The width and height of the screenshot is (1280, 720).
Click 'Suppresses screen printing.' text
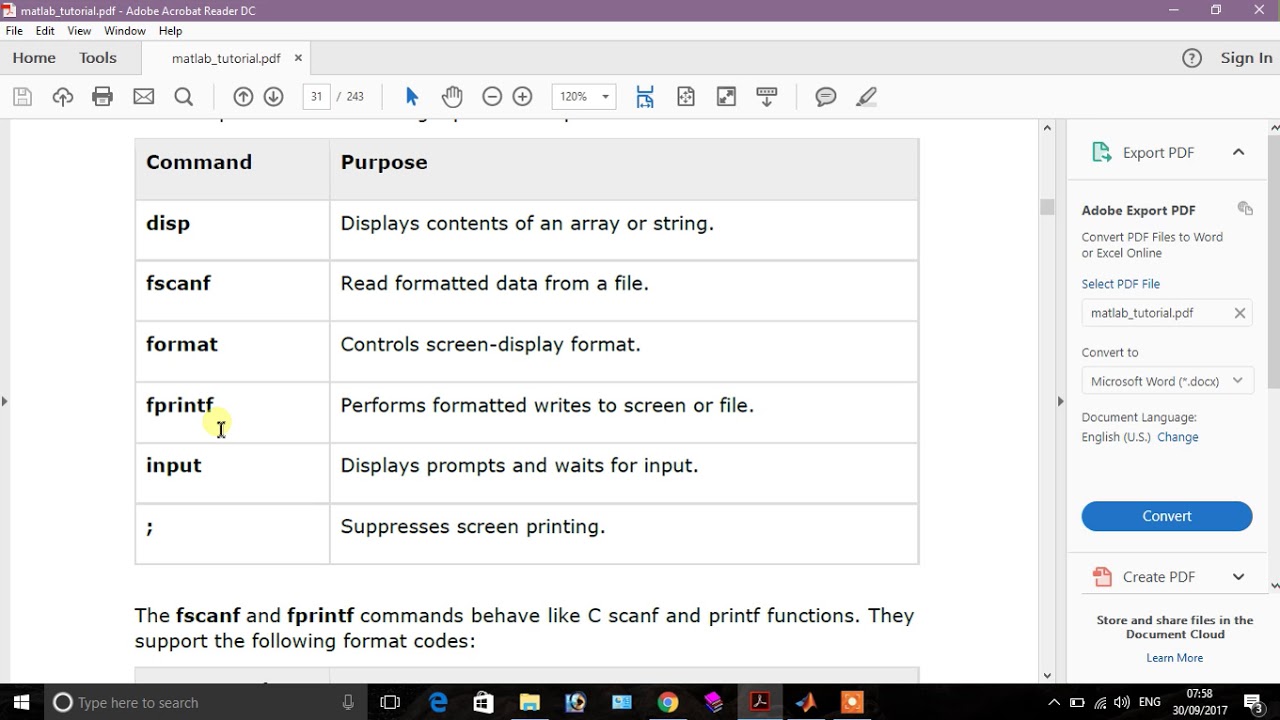tap(473, 526)
